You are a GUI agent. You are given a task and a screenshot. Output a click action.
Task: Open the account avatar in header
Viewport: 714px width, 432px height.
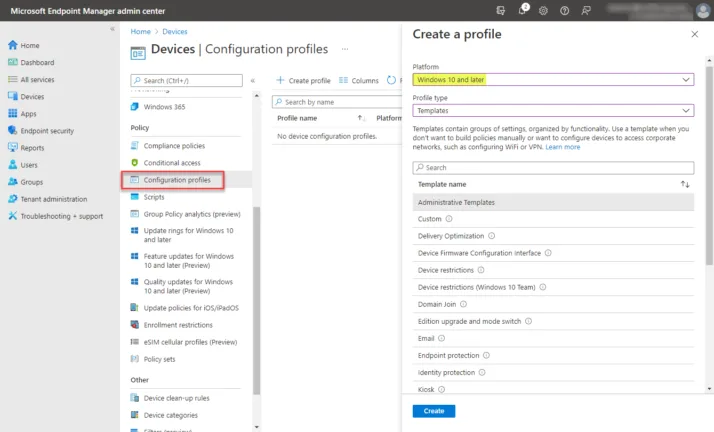703,10
